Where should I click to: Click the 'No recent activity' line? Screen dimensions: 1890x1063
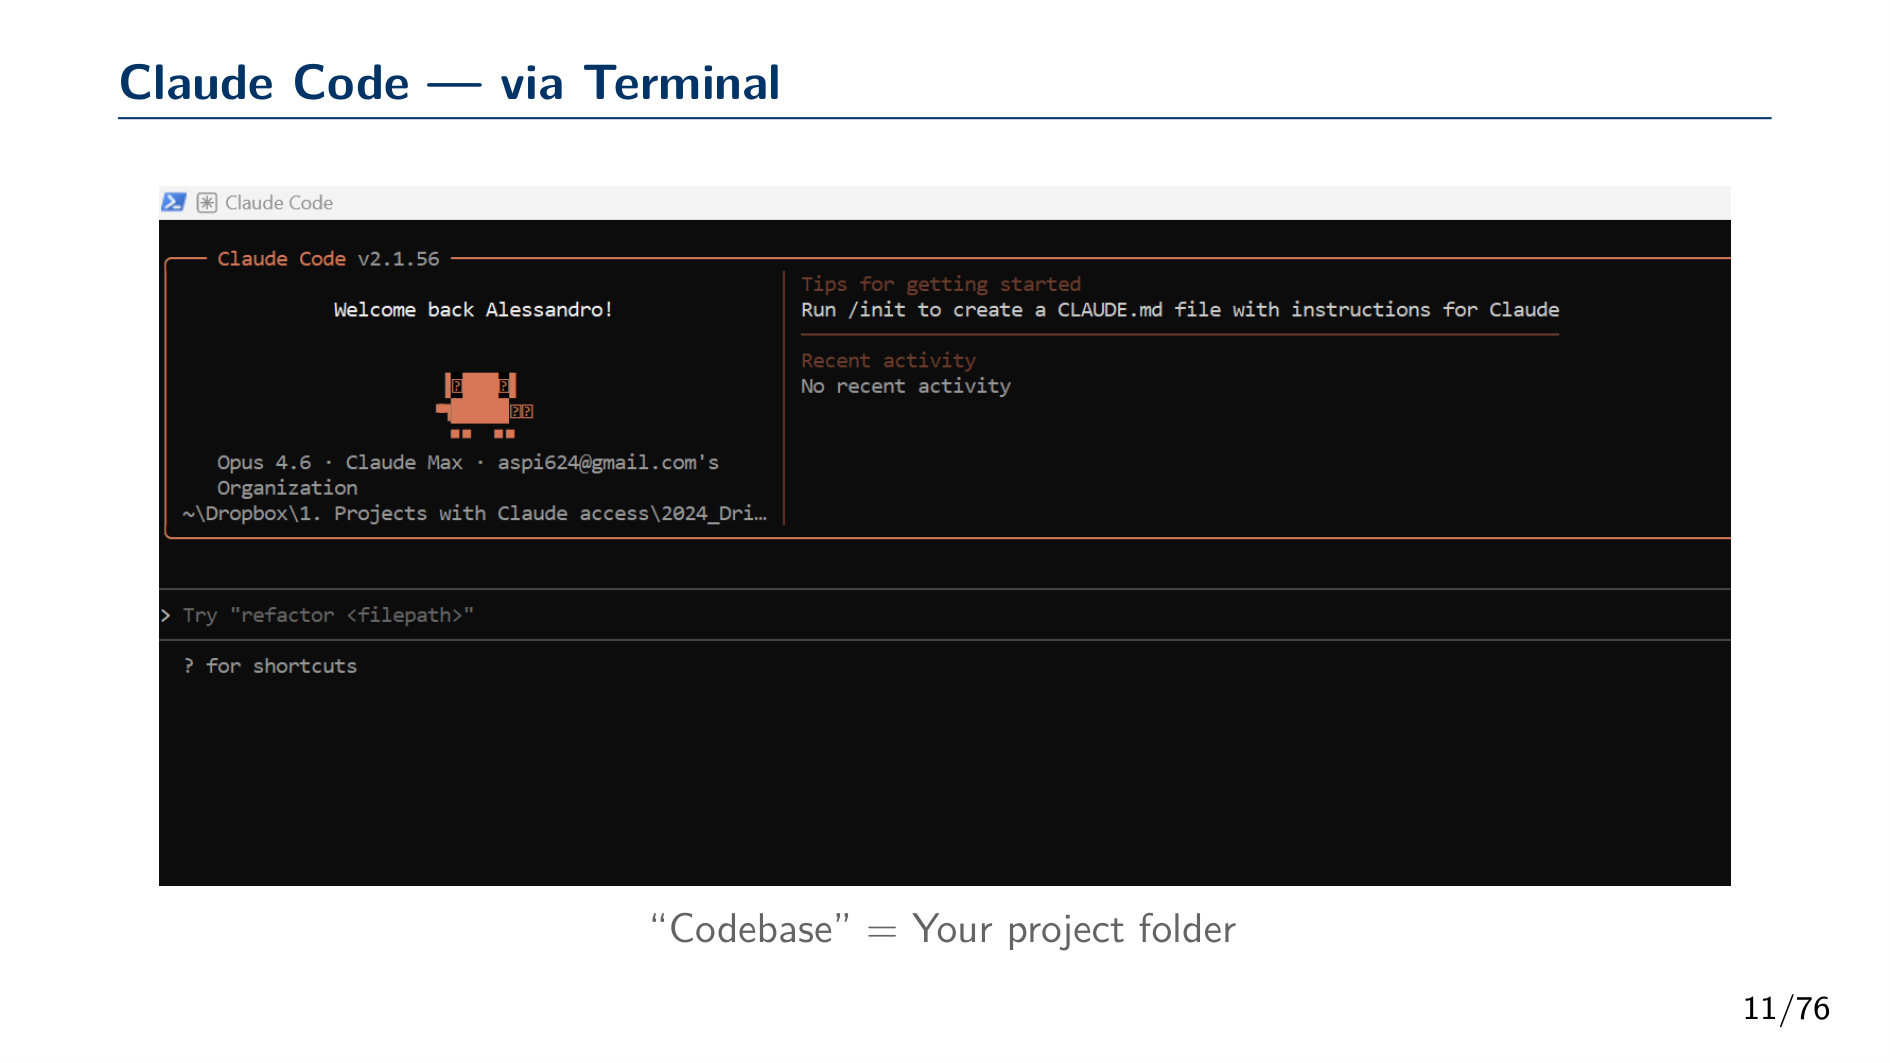coord(906,386)
